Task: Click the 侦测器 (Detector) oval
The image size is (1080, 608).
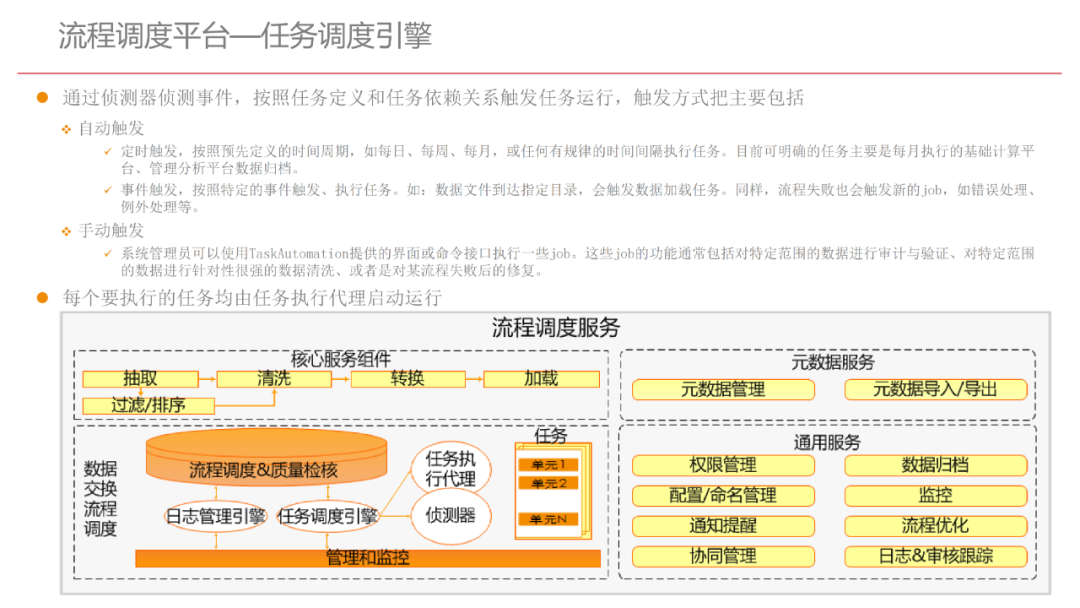Action: pyautogui.click(x=451, y=517)
